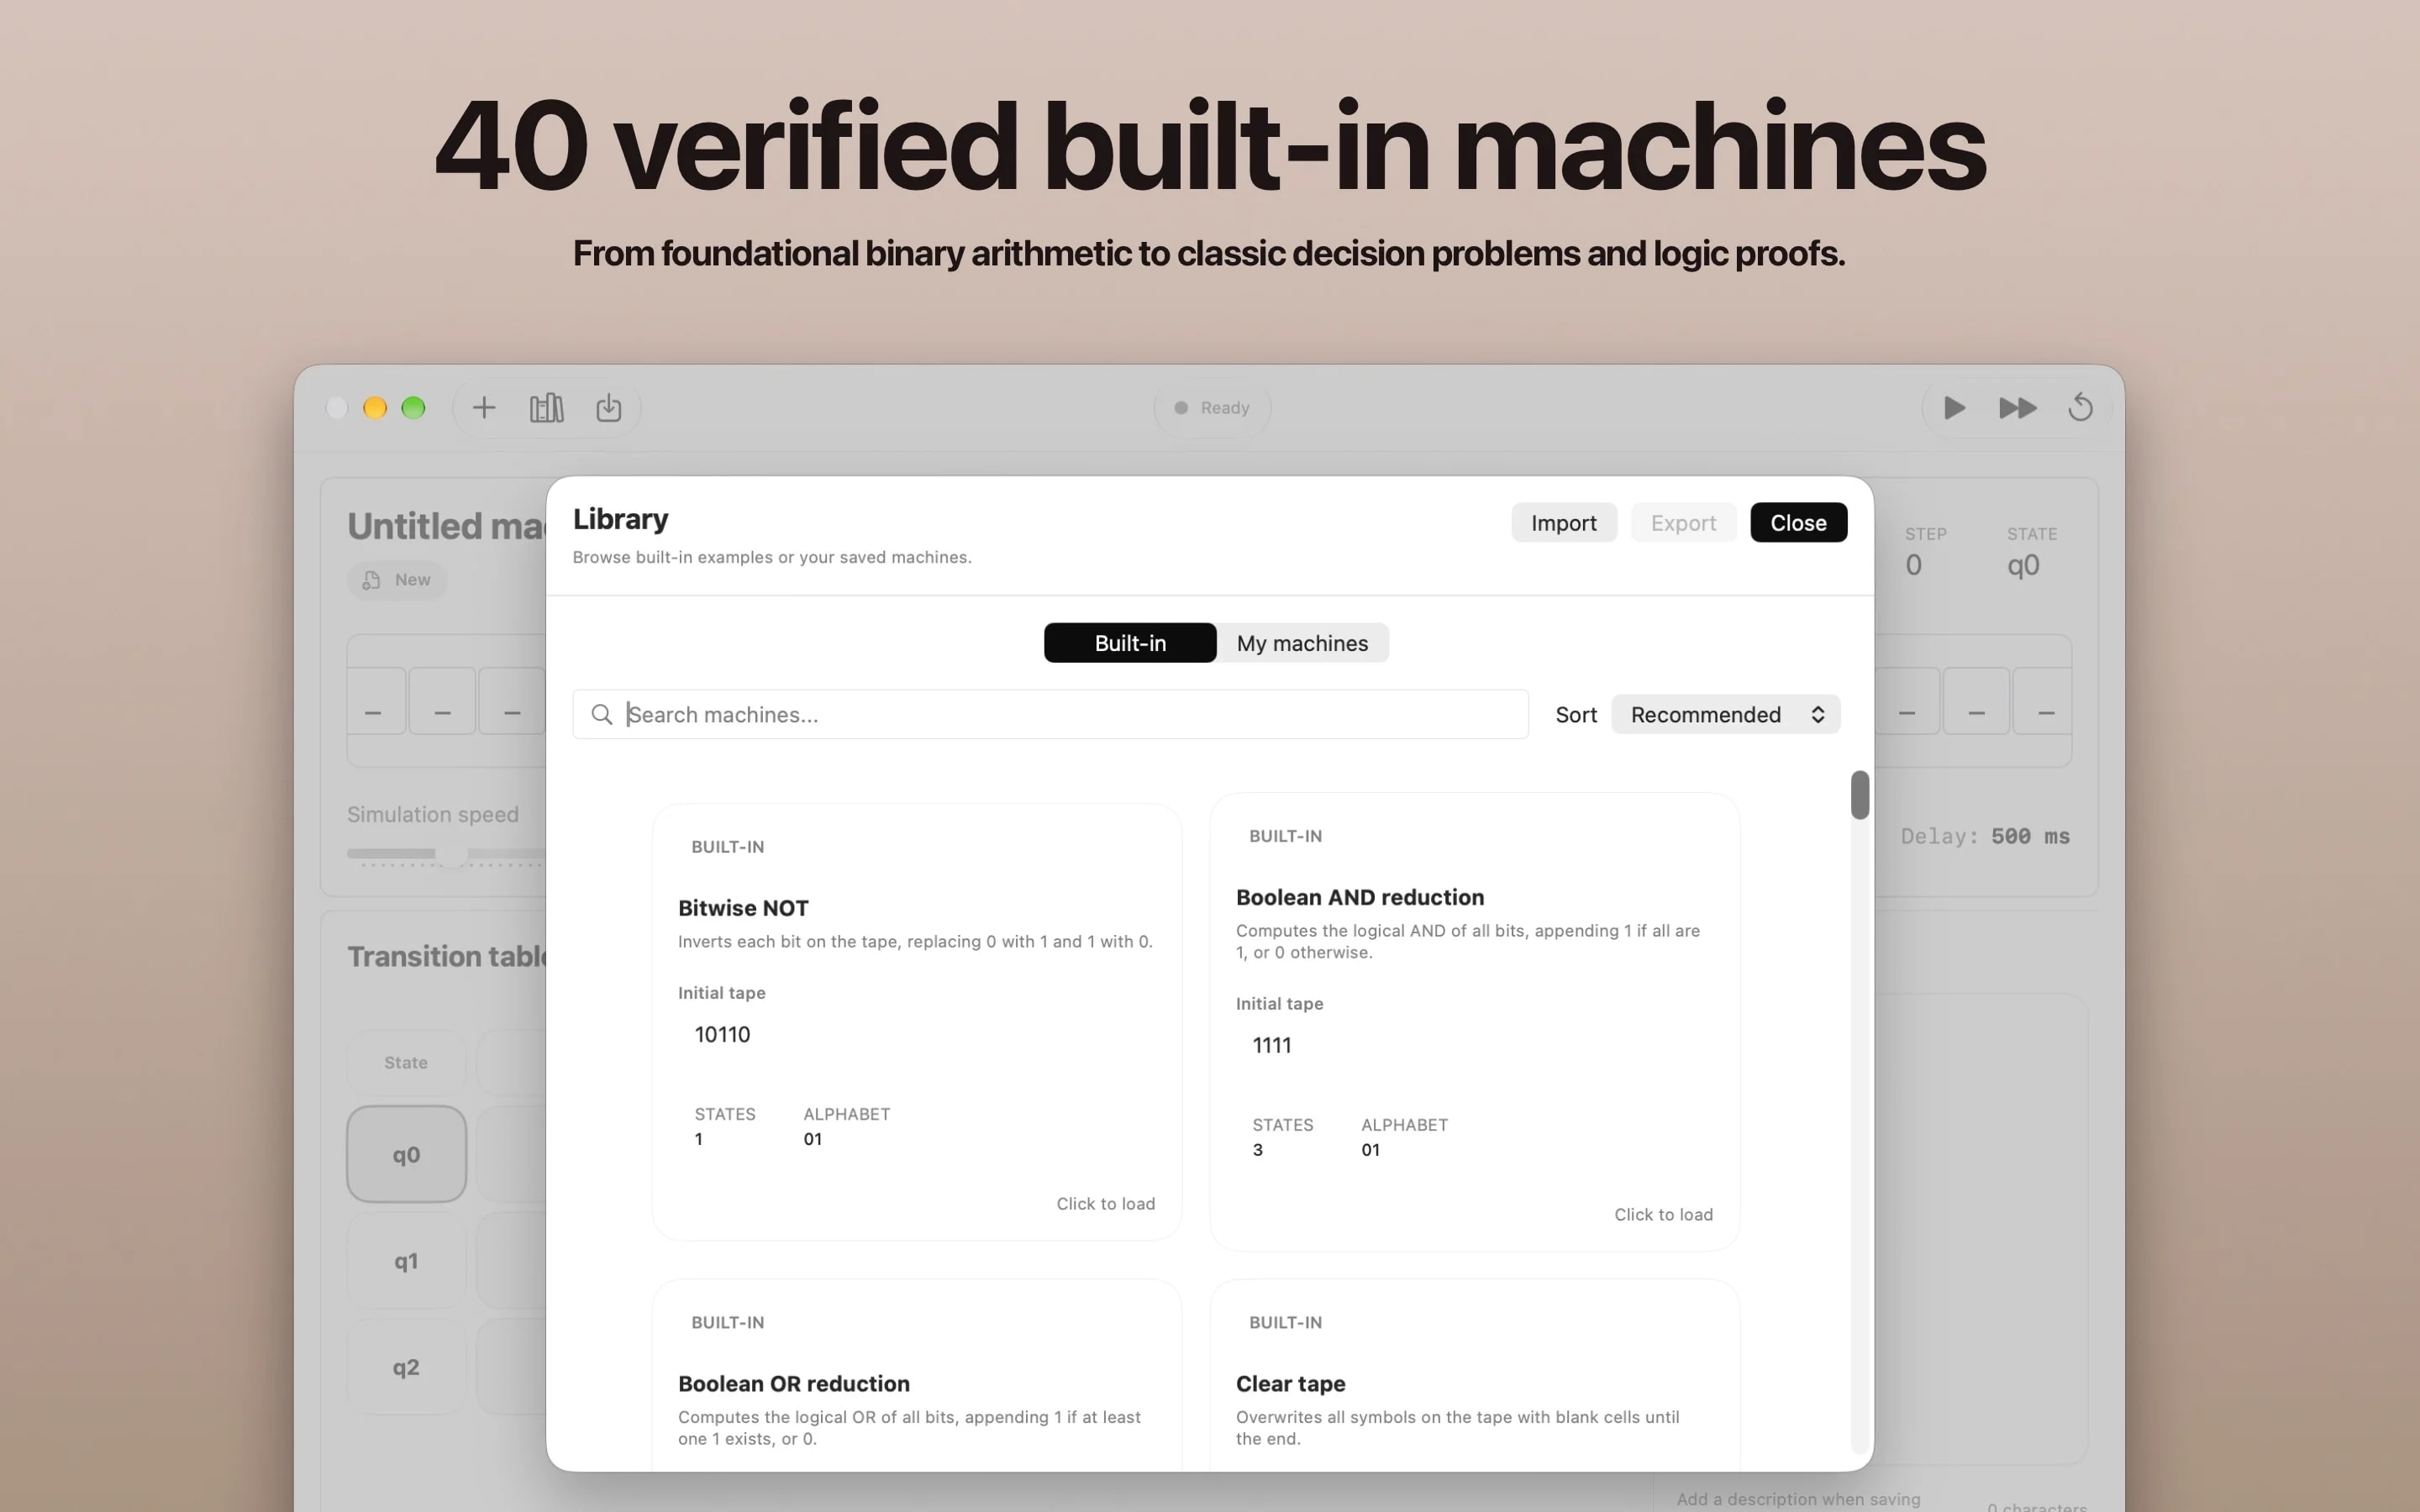Load the Boolean AND reduction card
The height and width of the screenshot is (1512, 2420).
coord(1474,1022)
